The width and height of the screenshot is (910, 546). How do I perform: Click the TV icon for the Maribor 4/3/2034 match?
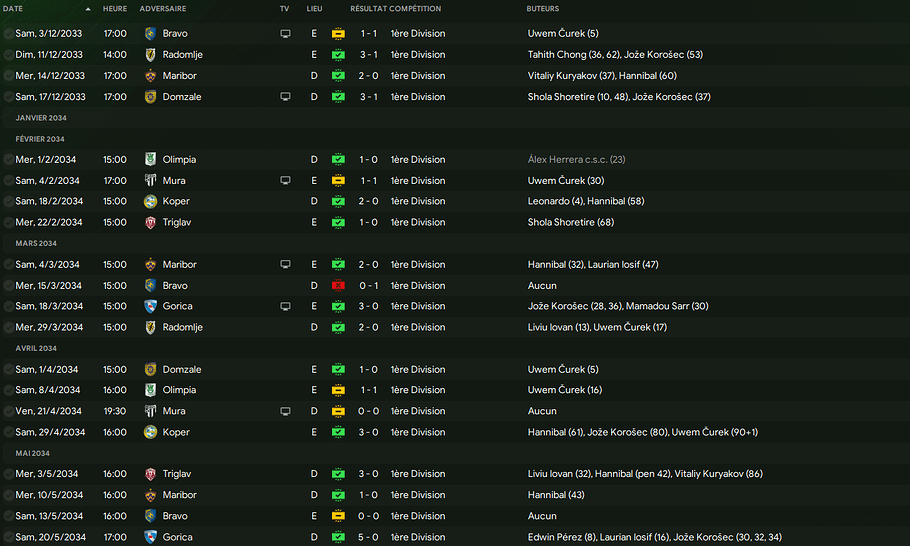pos(285,265)
